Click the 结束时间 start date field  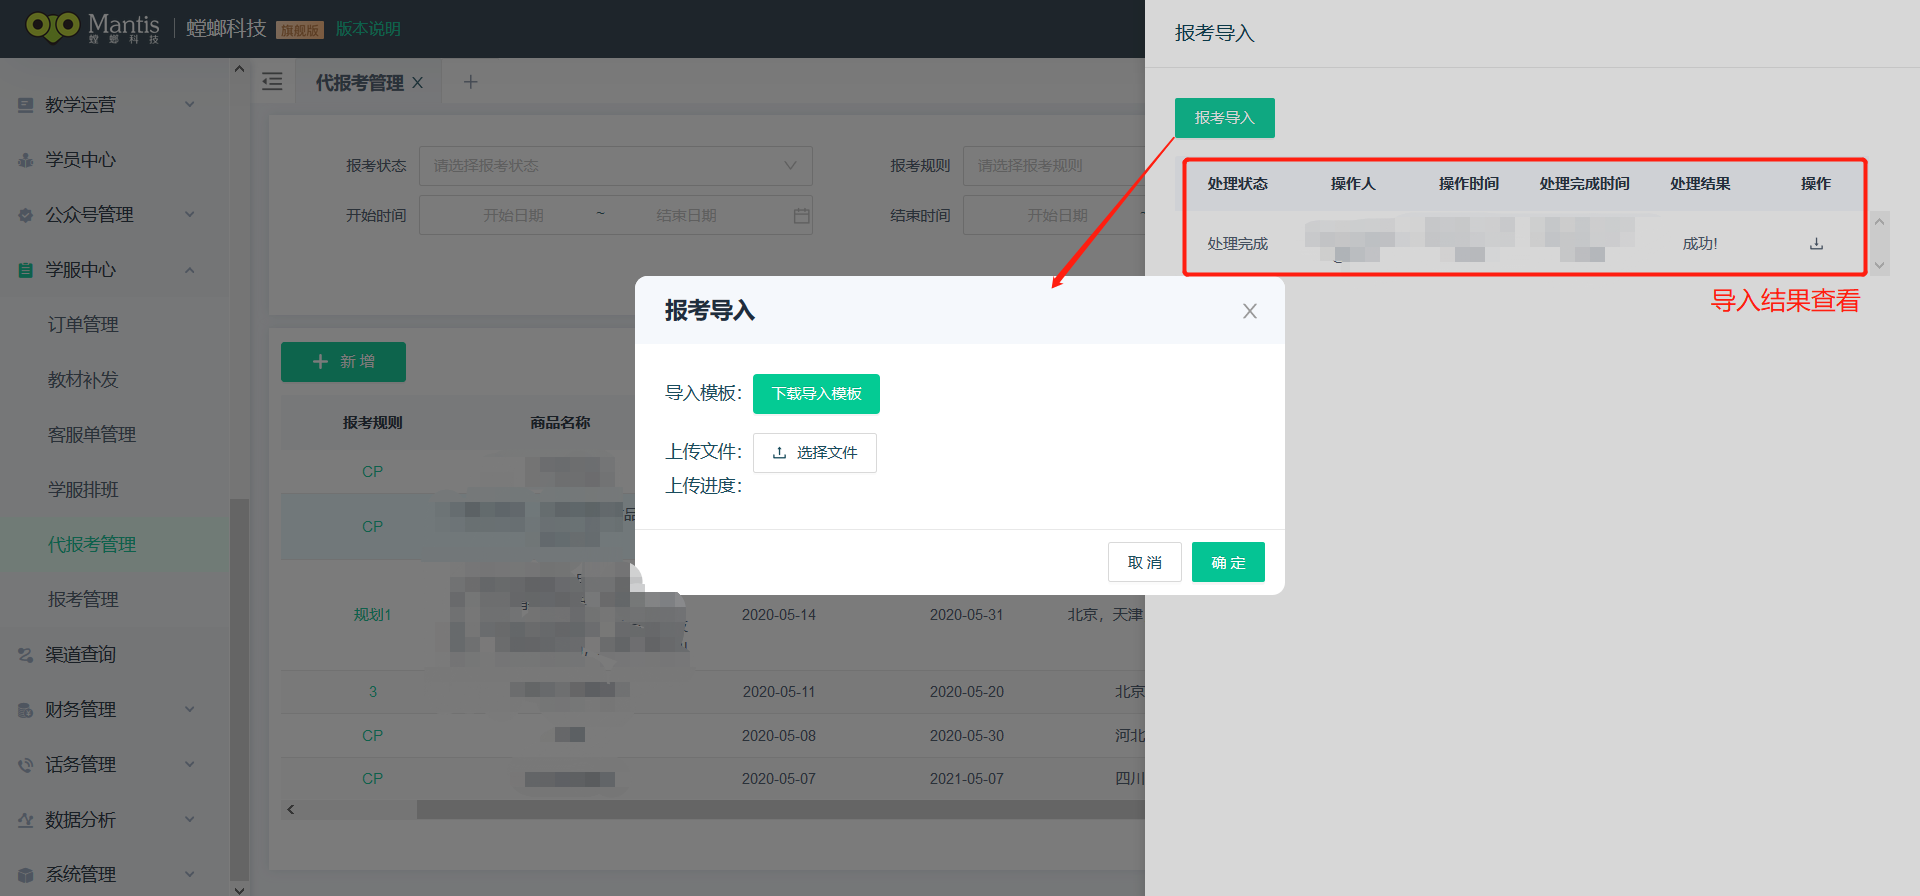pyautogui.click(x=1057, y=216)
